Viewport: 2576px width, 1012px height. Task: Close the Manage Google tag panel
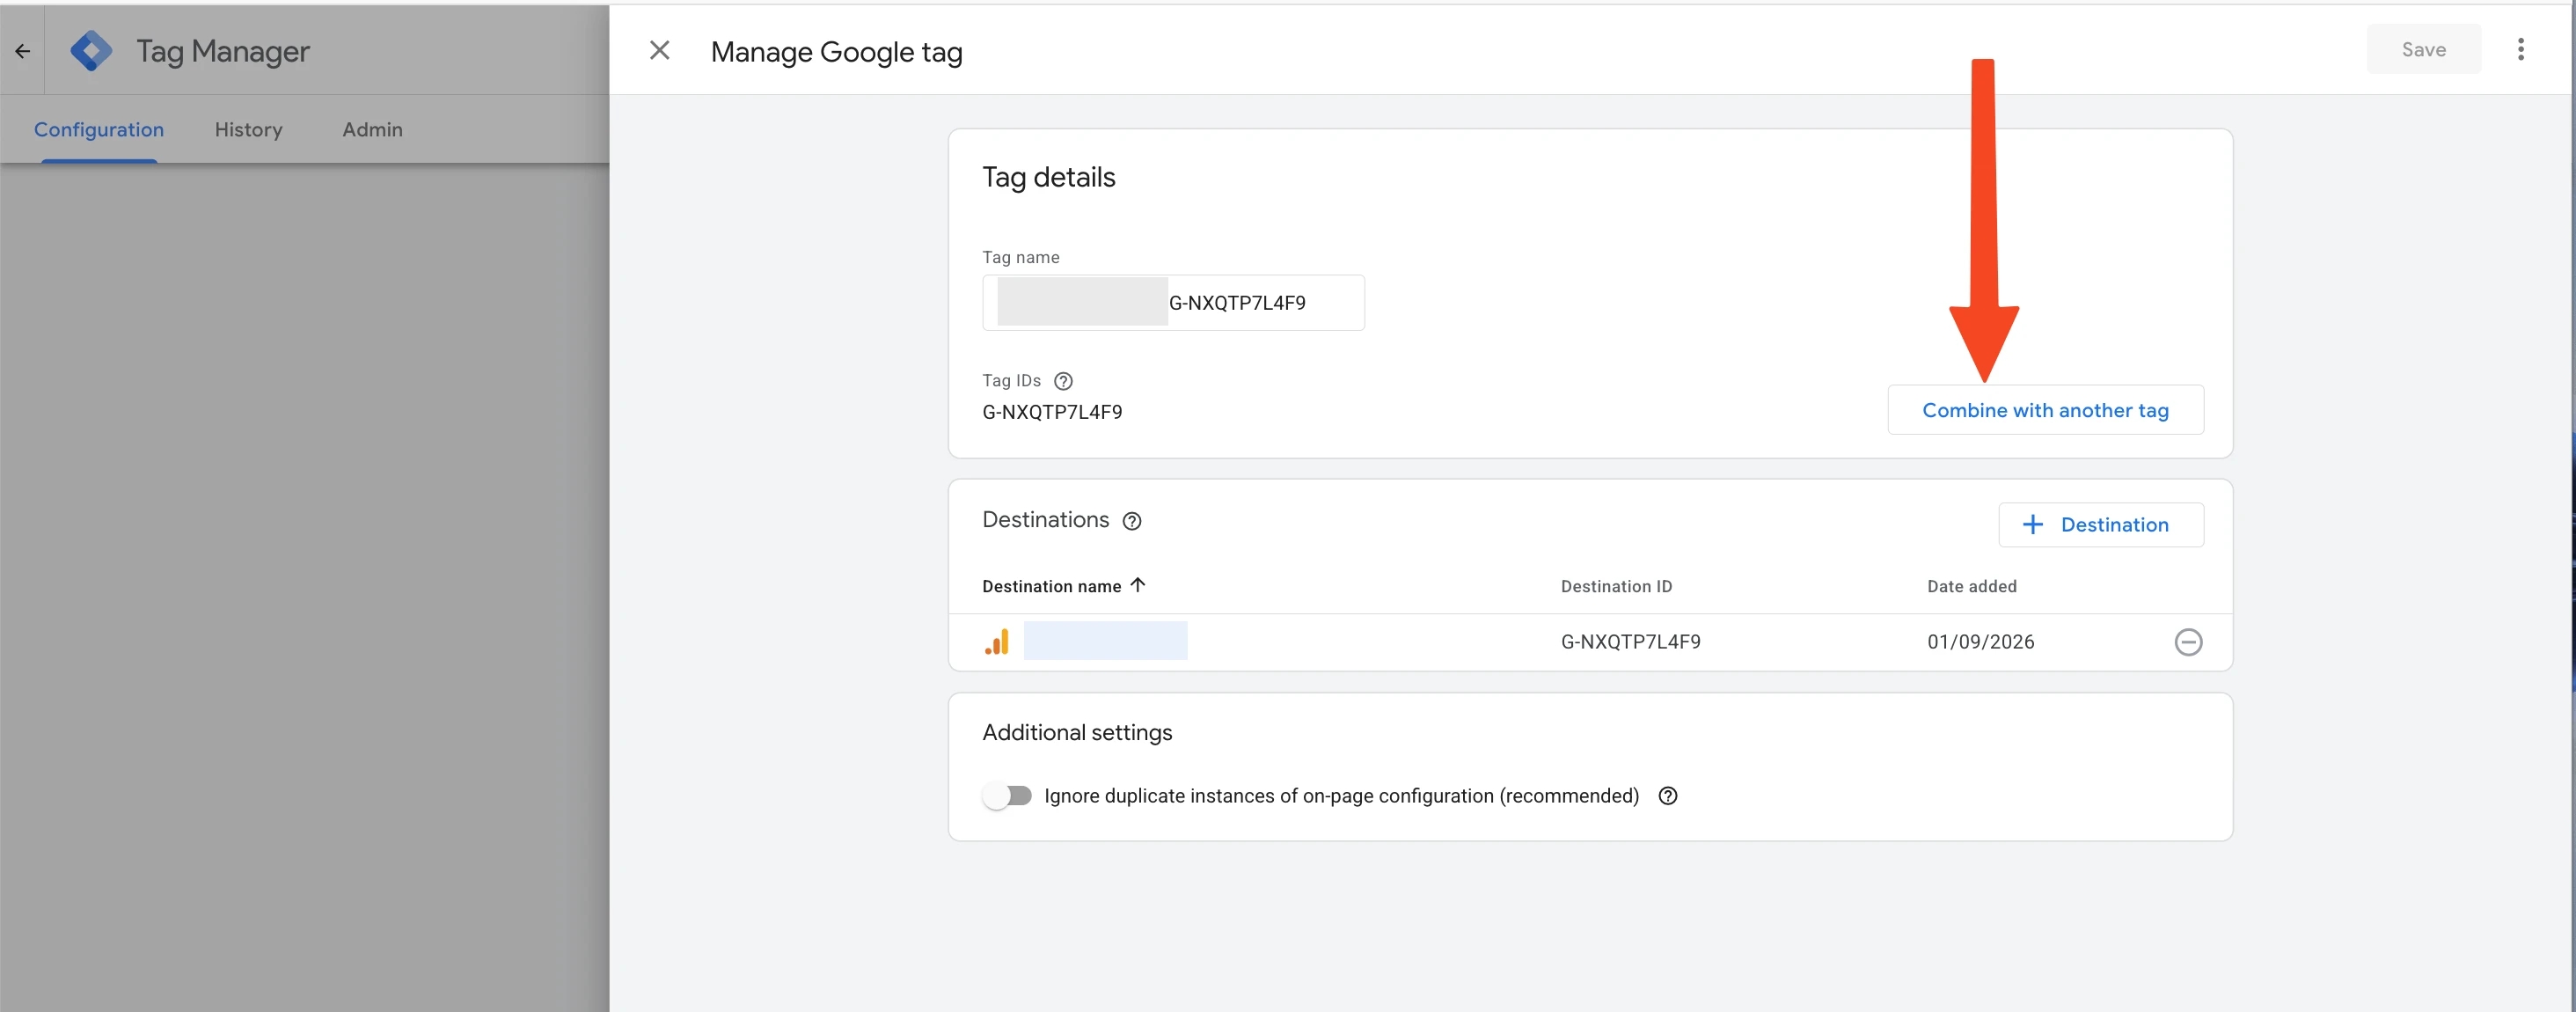tap(659, 50)
